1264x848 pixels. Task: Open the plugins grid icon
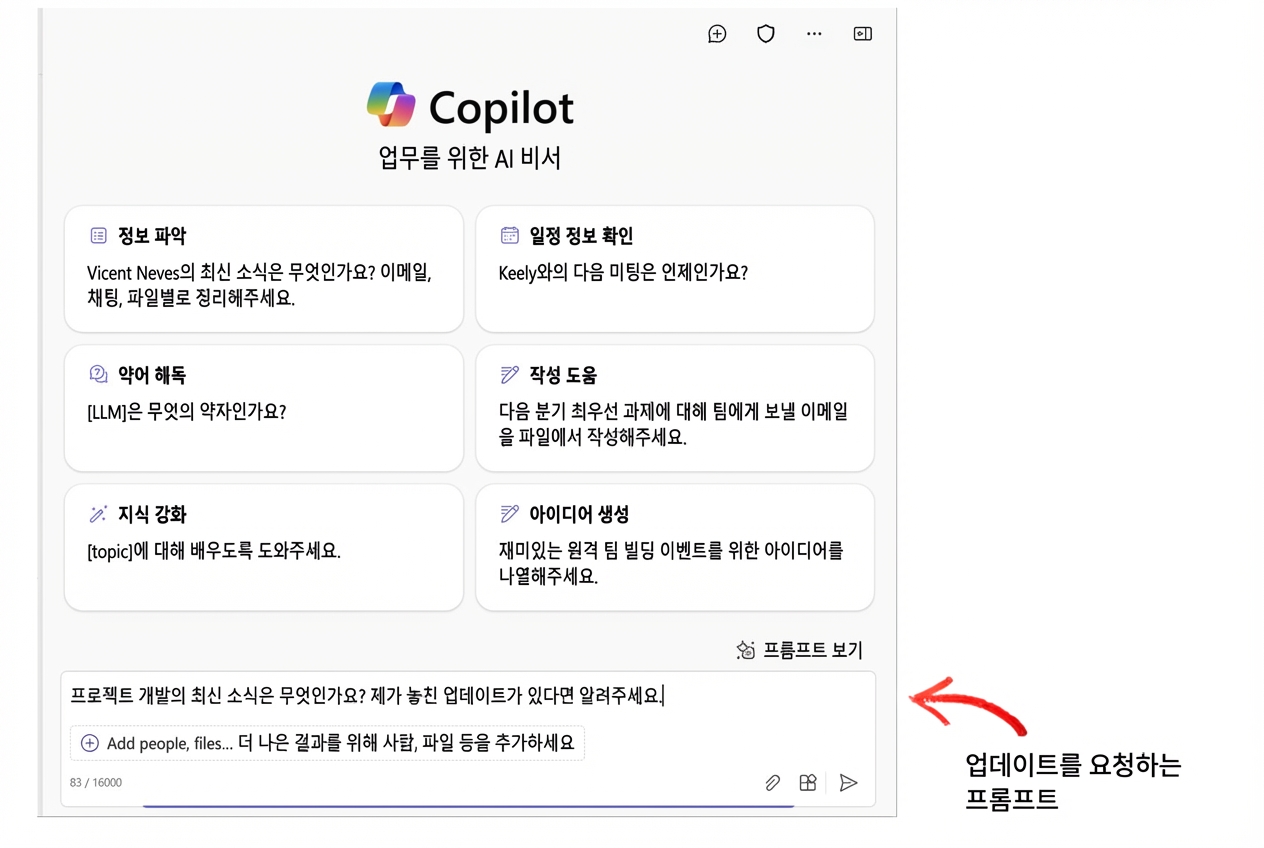tap(808, 783)
